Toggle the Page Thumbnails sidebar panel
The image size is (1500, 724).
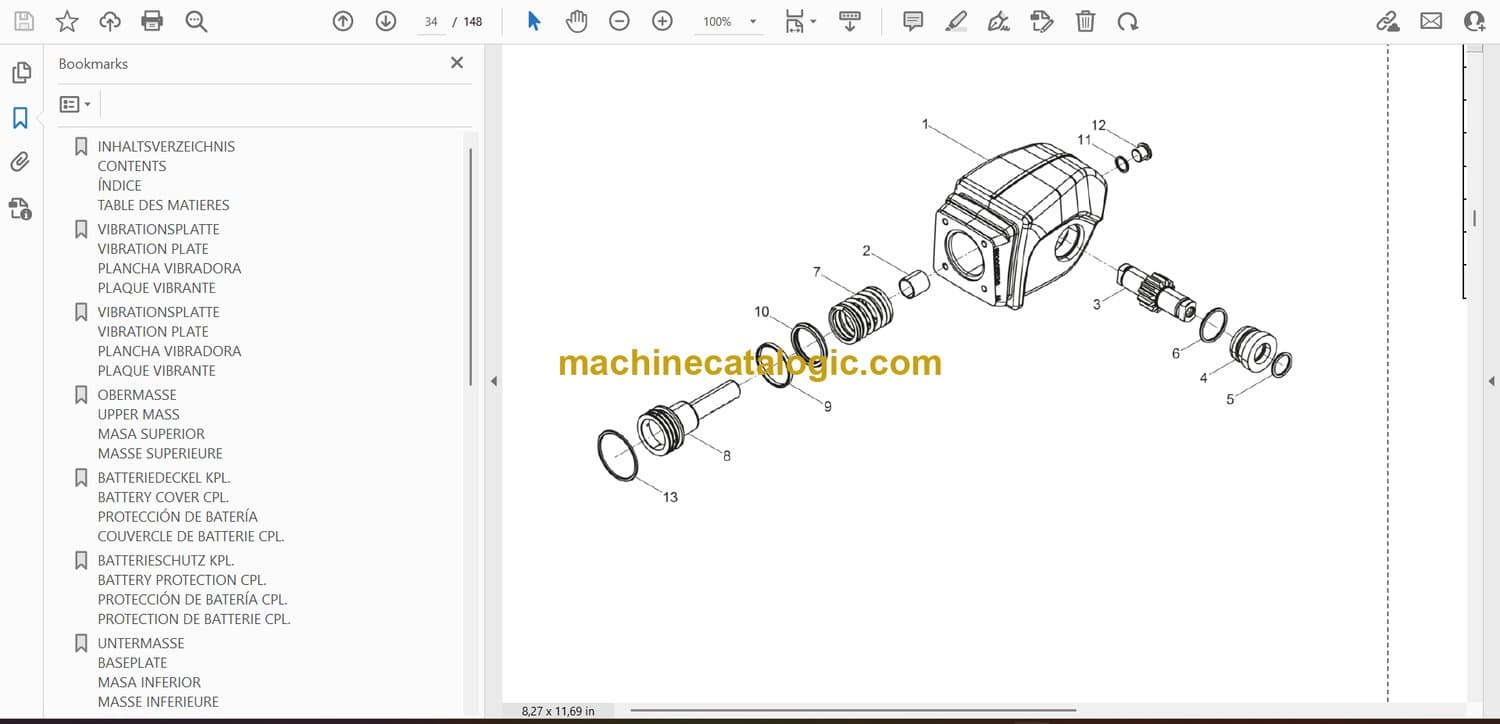(20, 73)
